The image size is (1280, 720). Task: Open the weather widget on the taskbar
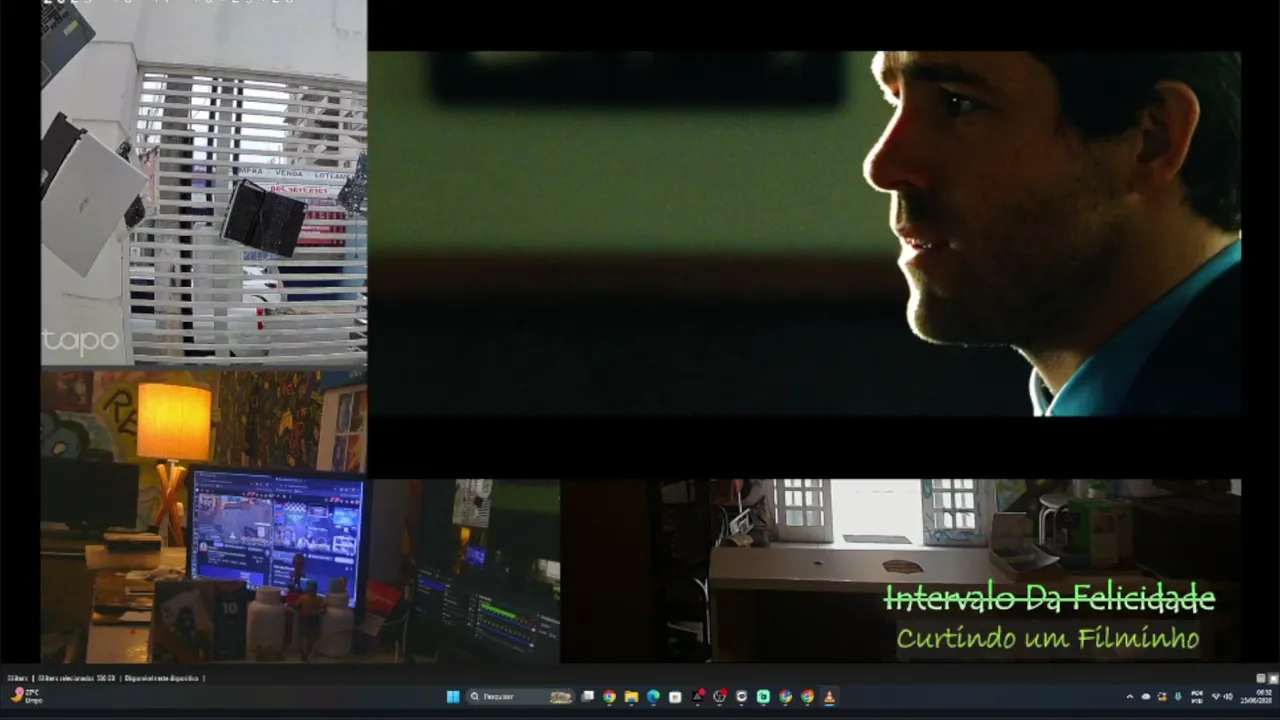pos(26,697)
